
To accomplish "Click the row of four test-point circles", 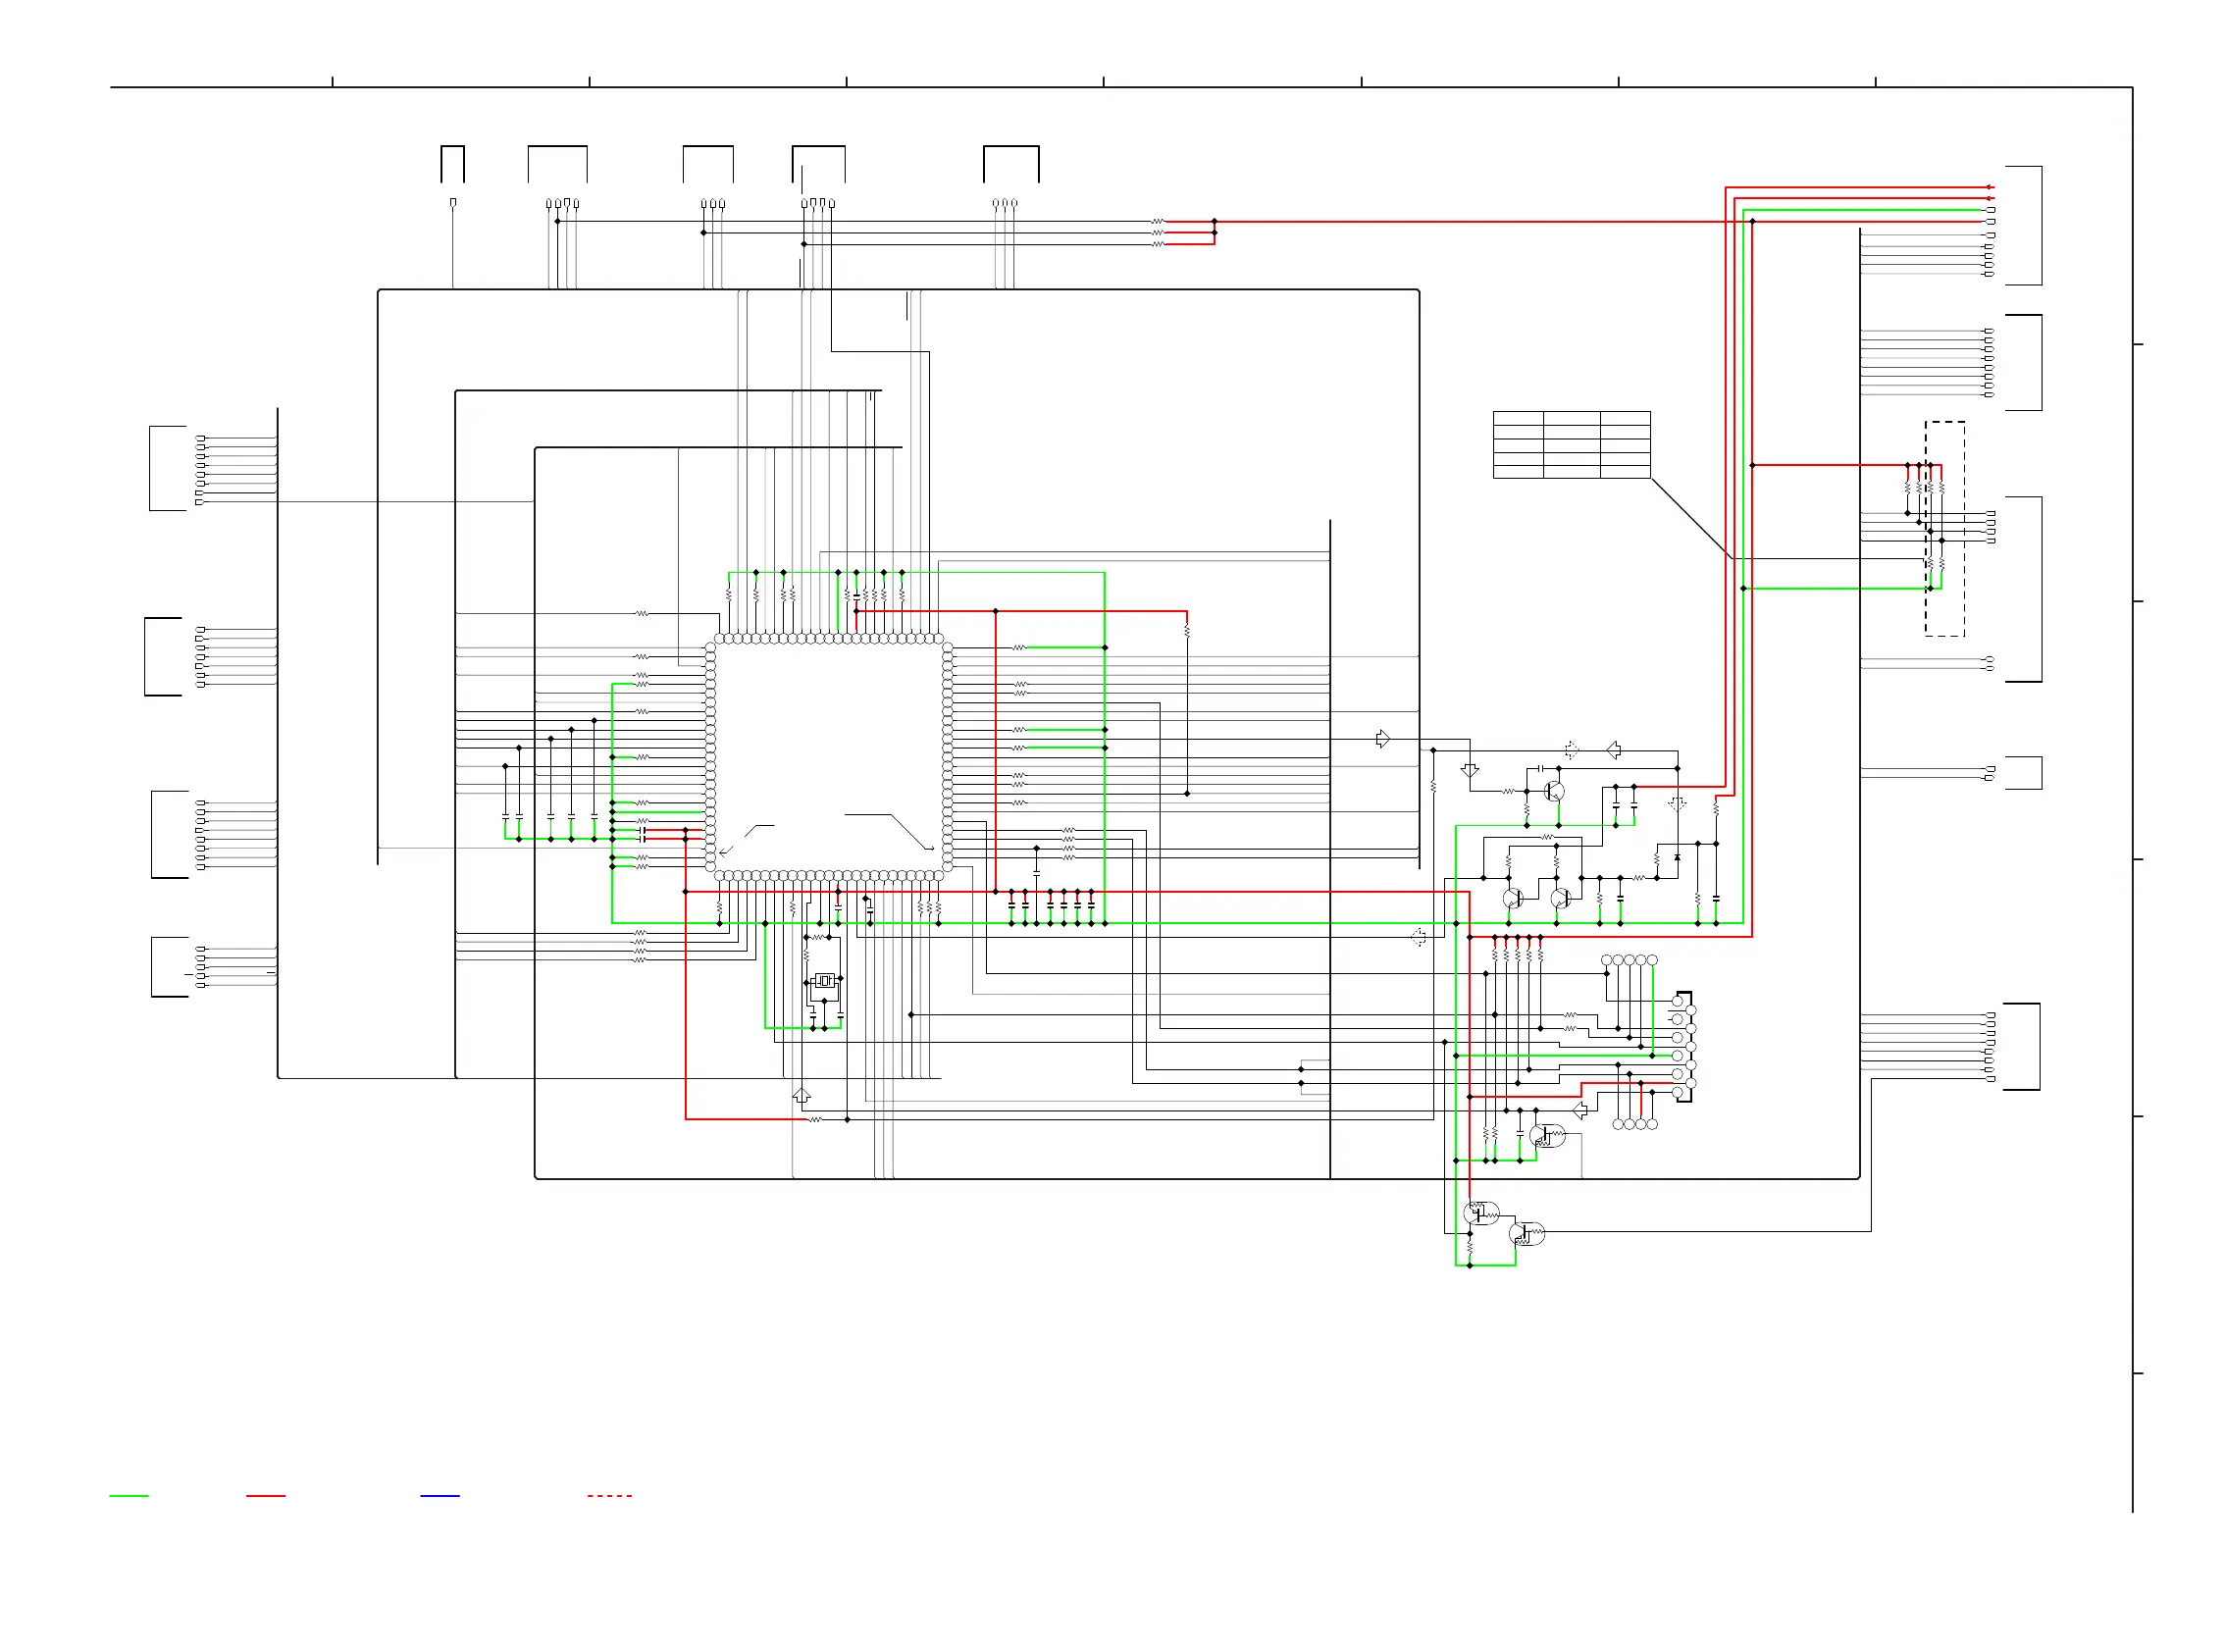I will tap(1635, 1124).
